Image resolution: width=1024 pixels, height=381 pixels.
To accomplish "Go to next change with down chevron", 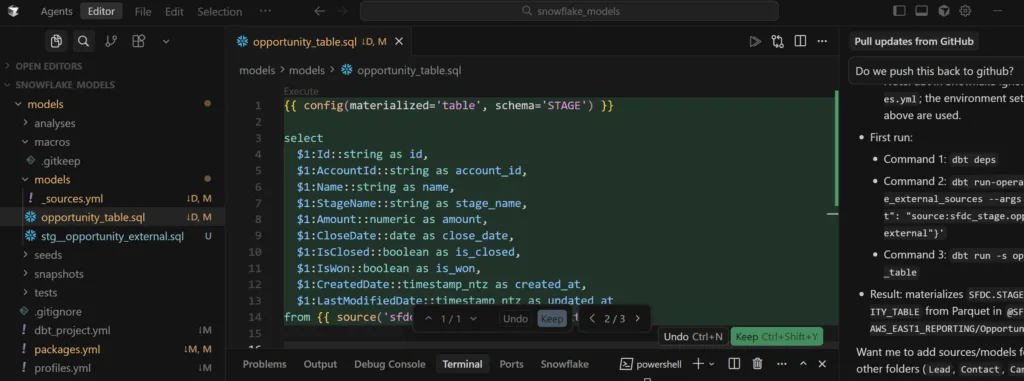I will click(x=473, y=319).
